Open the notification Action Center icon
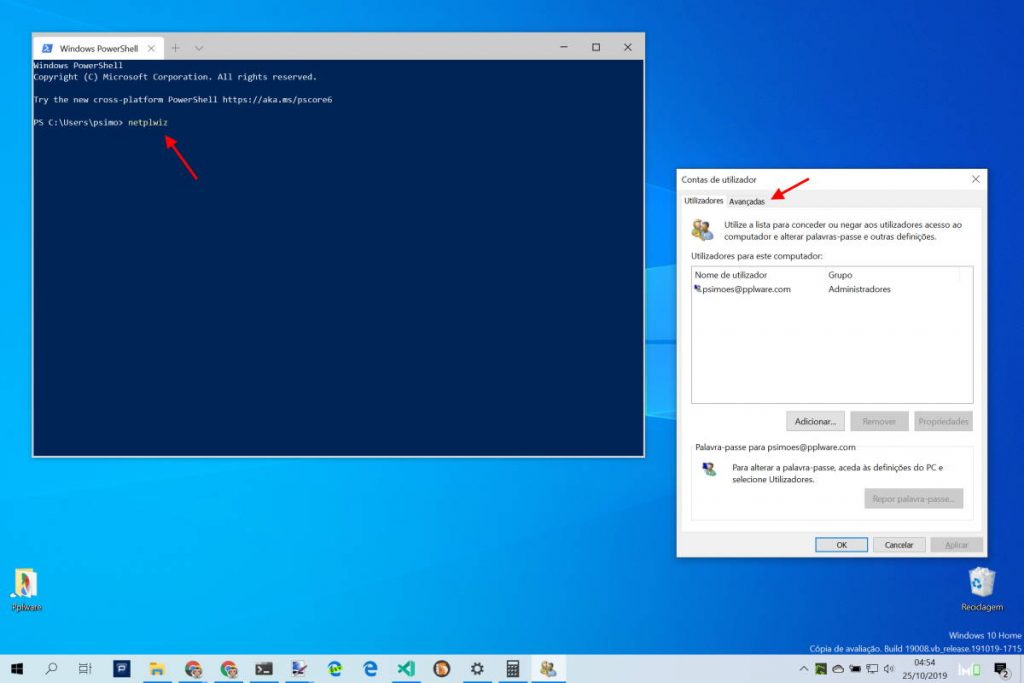 tap(1000, 669)
